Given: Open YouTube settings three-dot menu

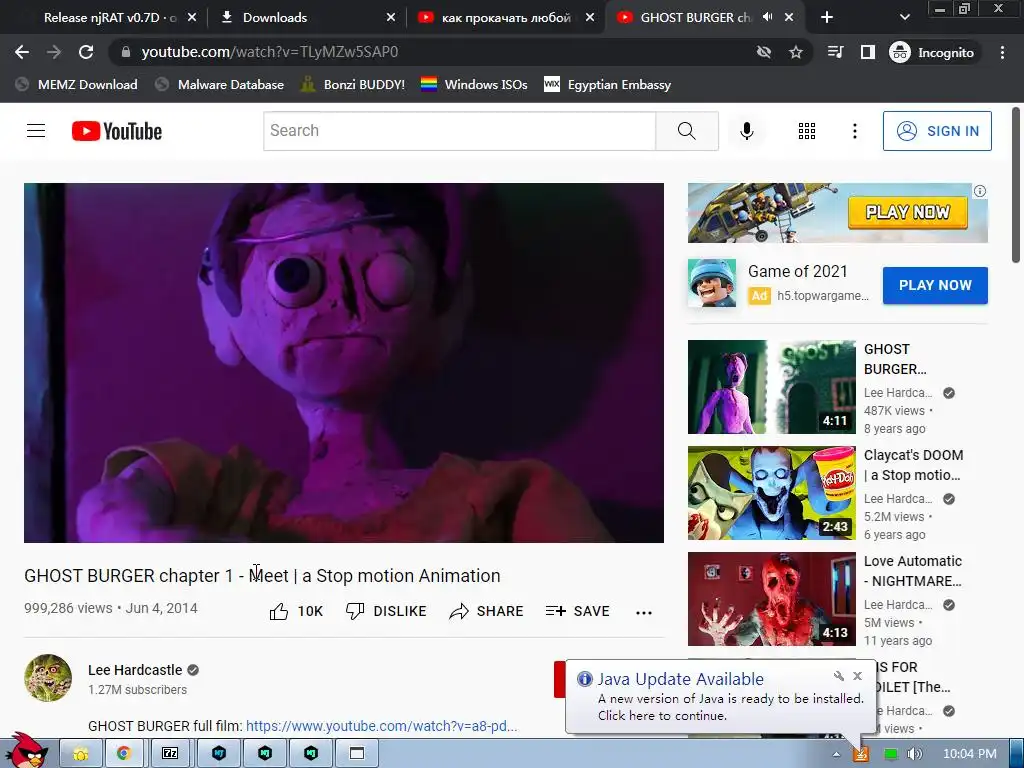Looking at the screenshot, I should pyautogui.click(x=854, y=131).
